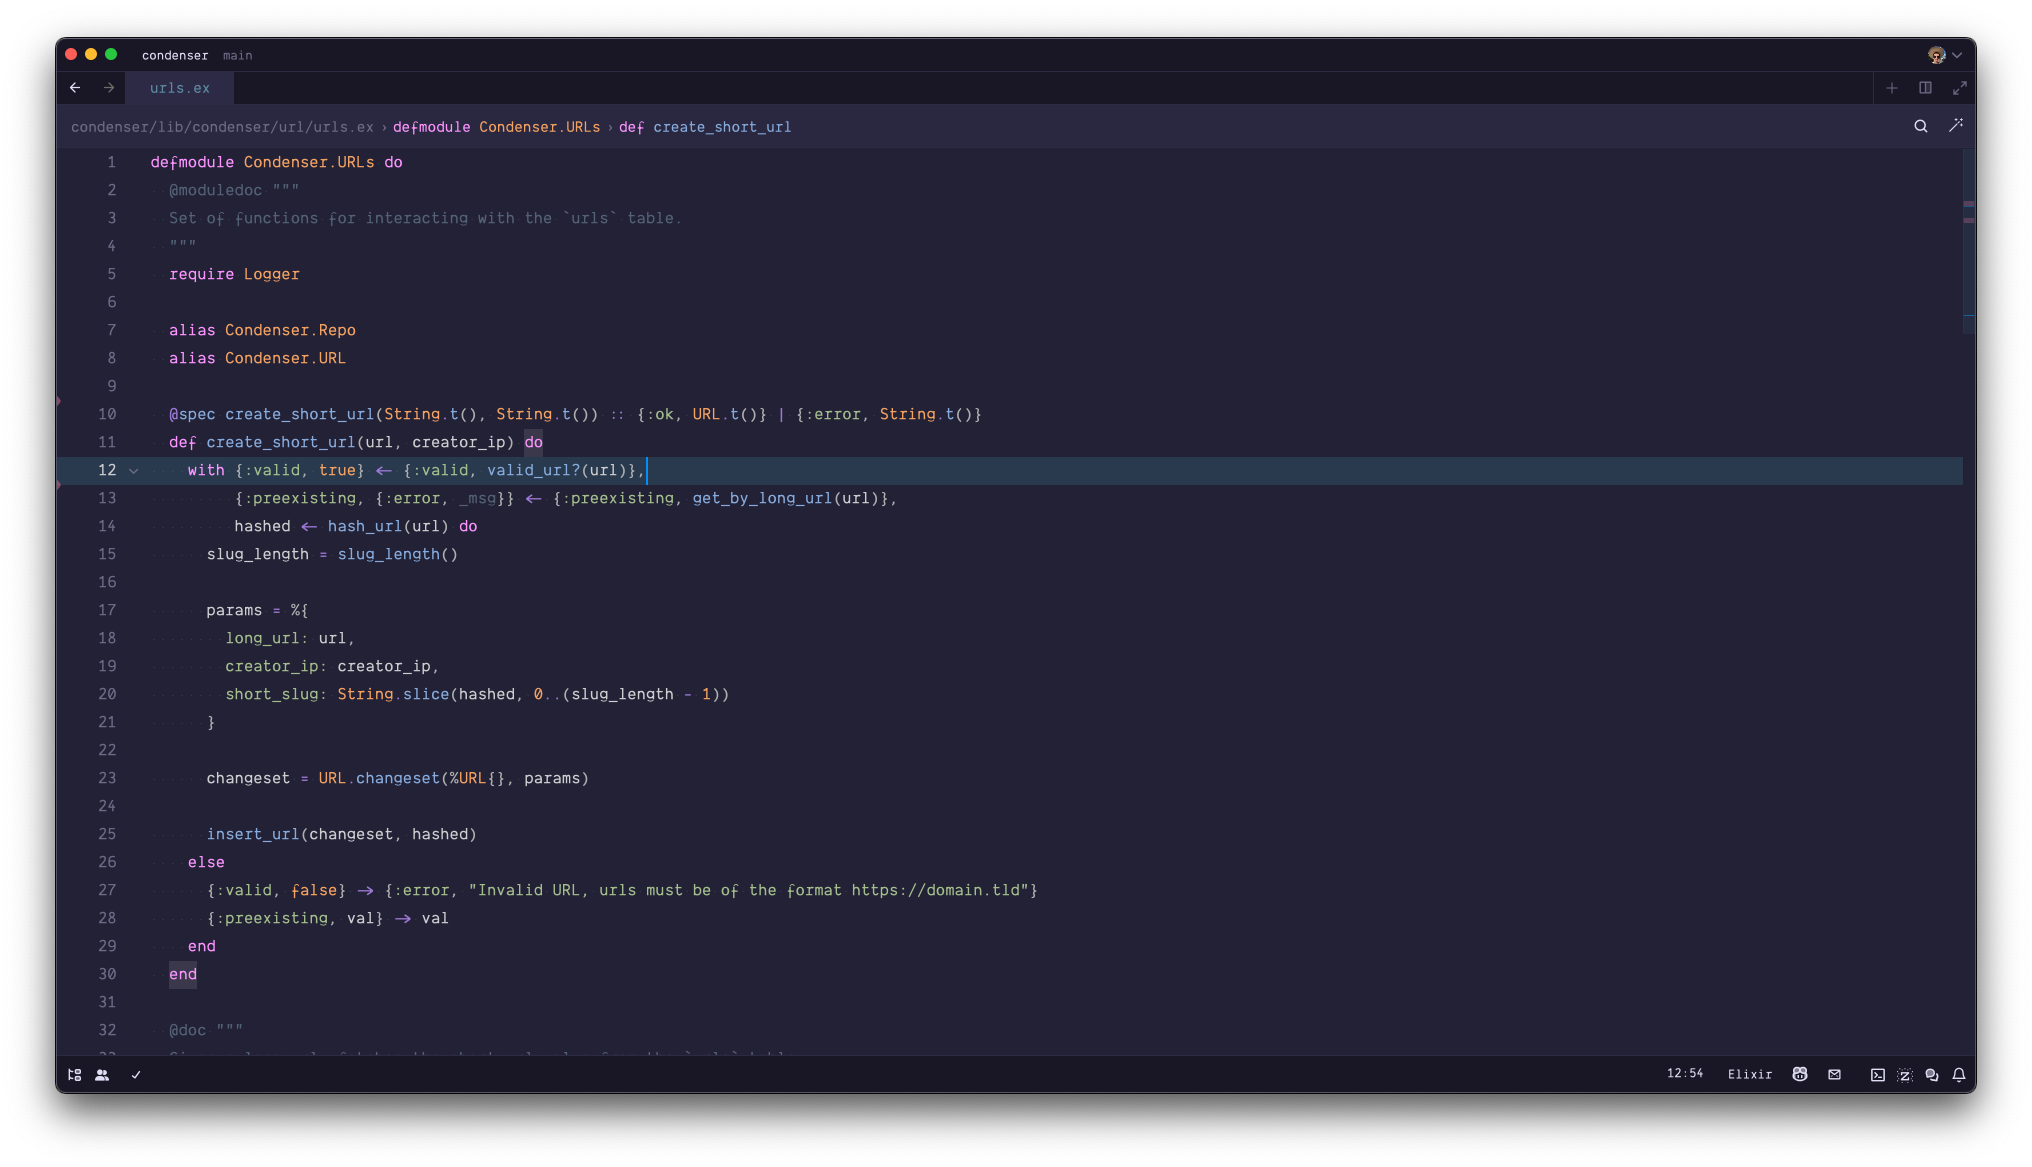The width and height of the screenshot is (2032, 1167).
Task: Click the Copilot icon in status bar
Action: 1800,1074
